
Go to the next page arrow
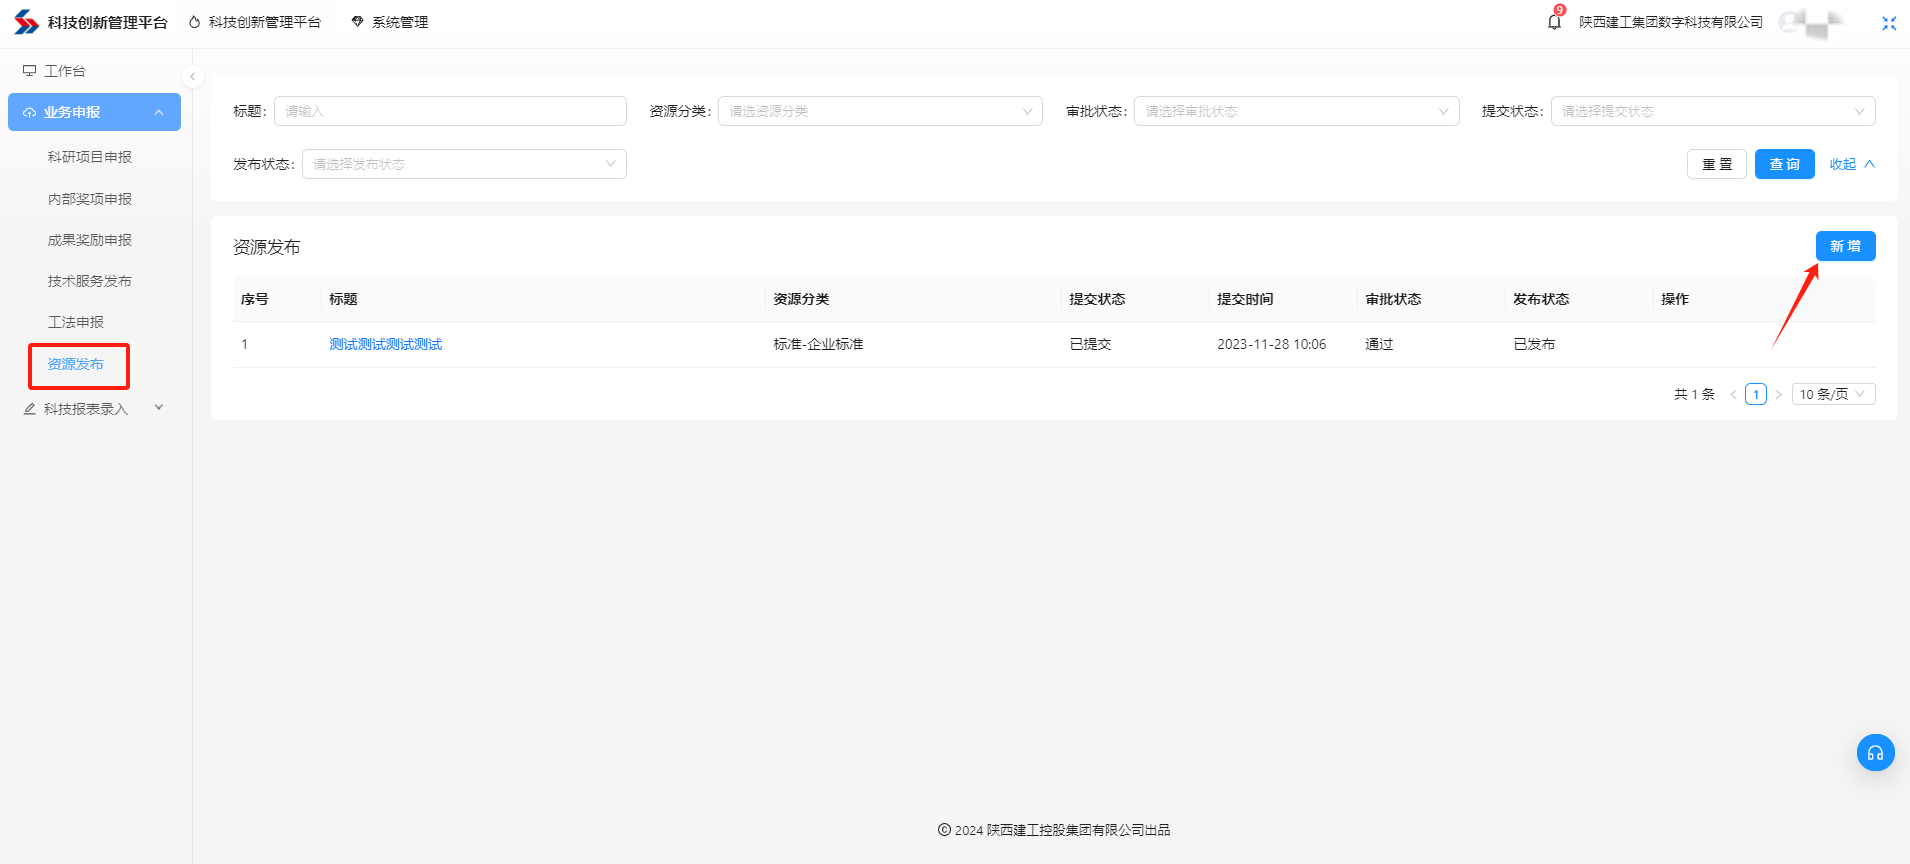pos(1778,395)
